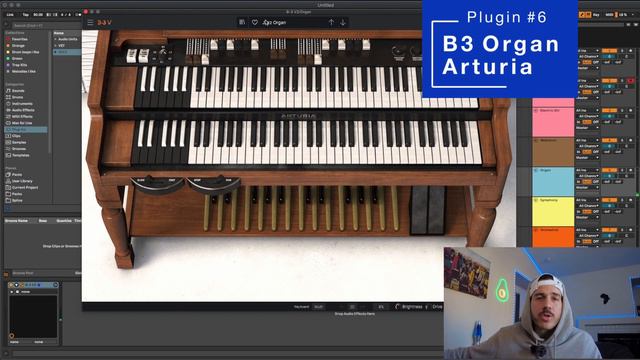This screenshot has width=640, height=360.
Task: Open Favorites collection with red tag
Action: coord(19,39)
